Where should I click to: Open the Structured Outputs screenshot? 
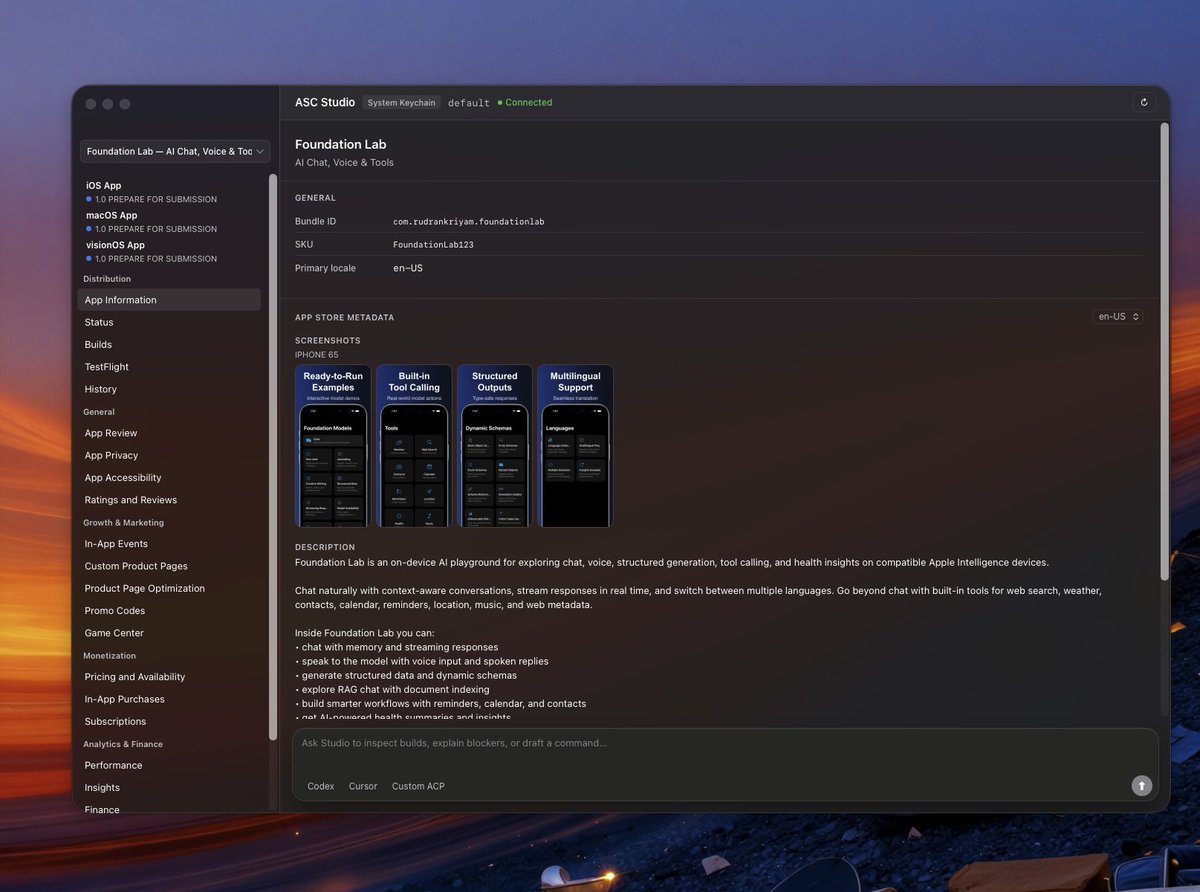[x=494, y=446]
